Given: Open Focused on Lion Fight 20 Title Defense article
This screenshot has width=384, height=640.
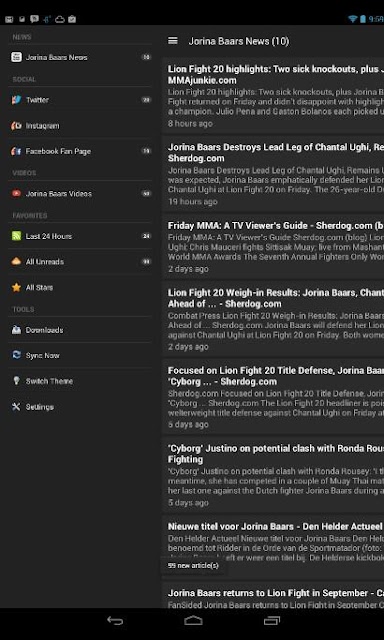Looking at the screenshot, I should pos(273,397).
